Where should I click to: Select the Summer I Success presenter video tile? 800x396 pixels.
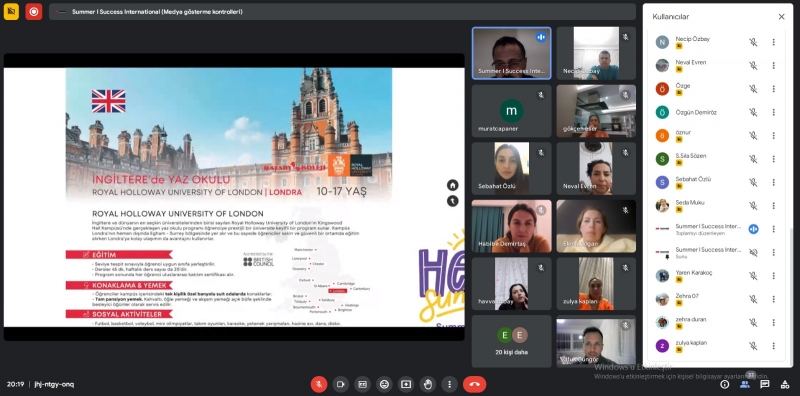coord(511,53)
